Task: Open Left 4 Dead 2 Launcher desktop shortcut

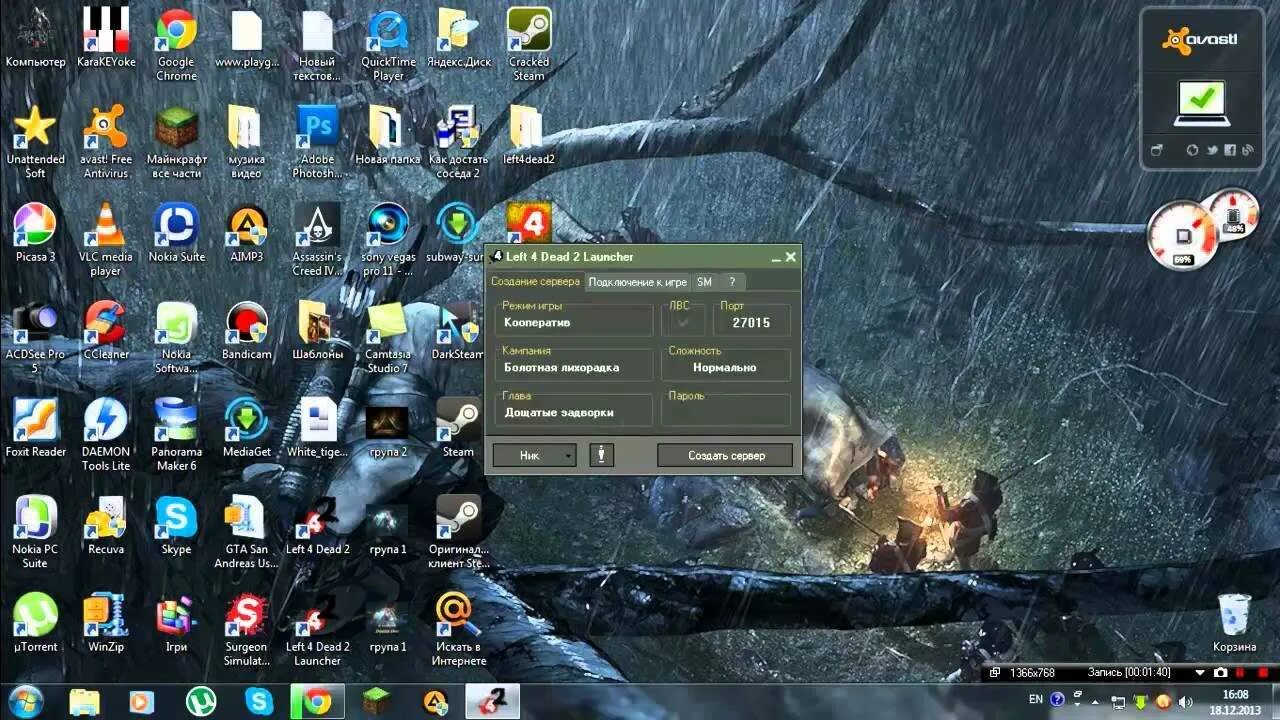Action: click(318, 630)
